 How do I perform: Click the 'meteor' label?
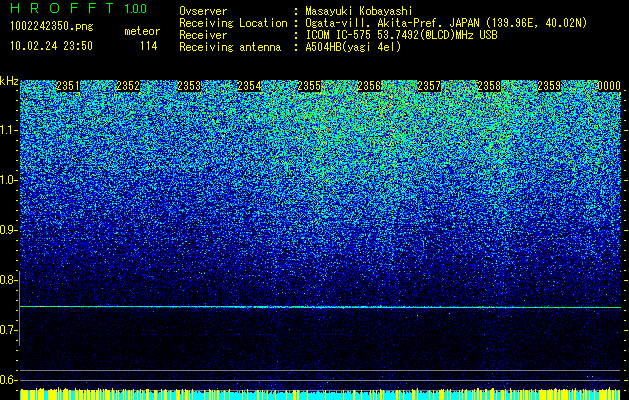(142, 31)
